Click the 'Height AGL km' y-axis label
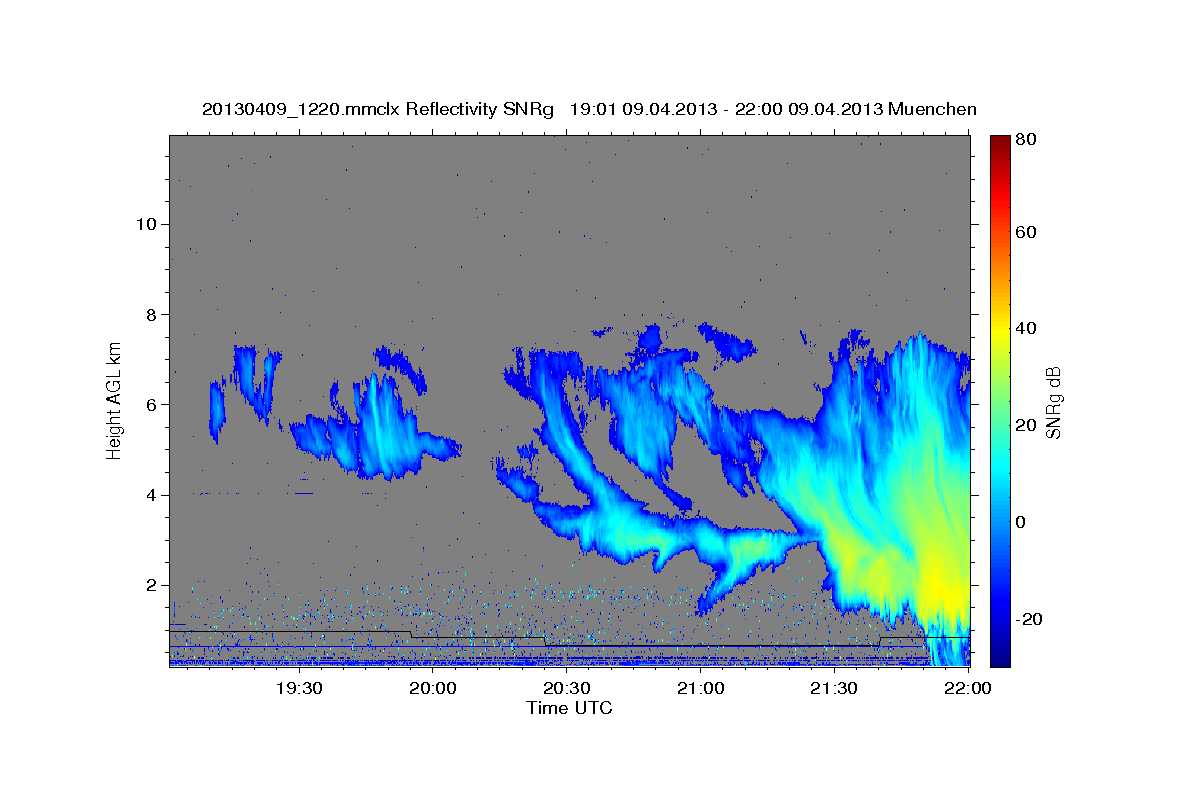Image resolution: width=1200 pixels, height=800 pixels. (x=115, y=399)
